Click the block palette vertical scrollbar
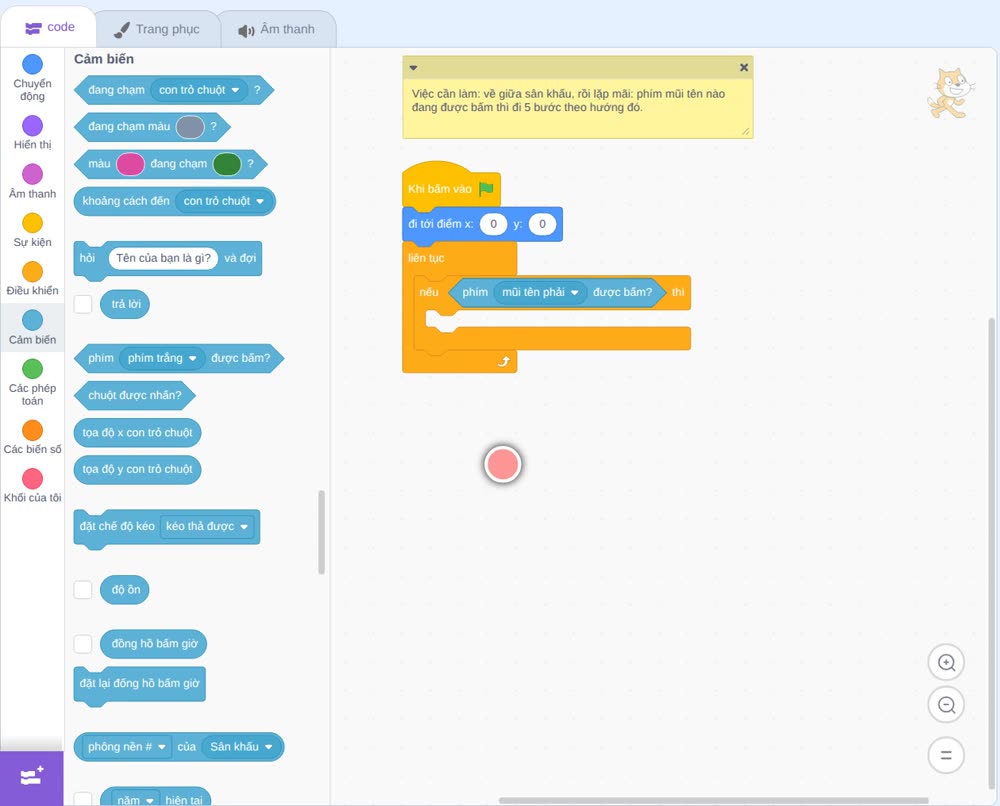 click(x=321, y=532)
